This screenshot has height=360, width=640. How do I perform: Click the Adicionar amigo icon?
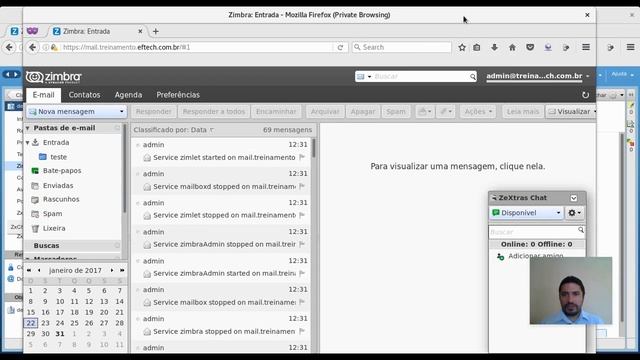coord(500,256)
